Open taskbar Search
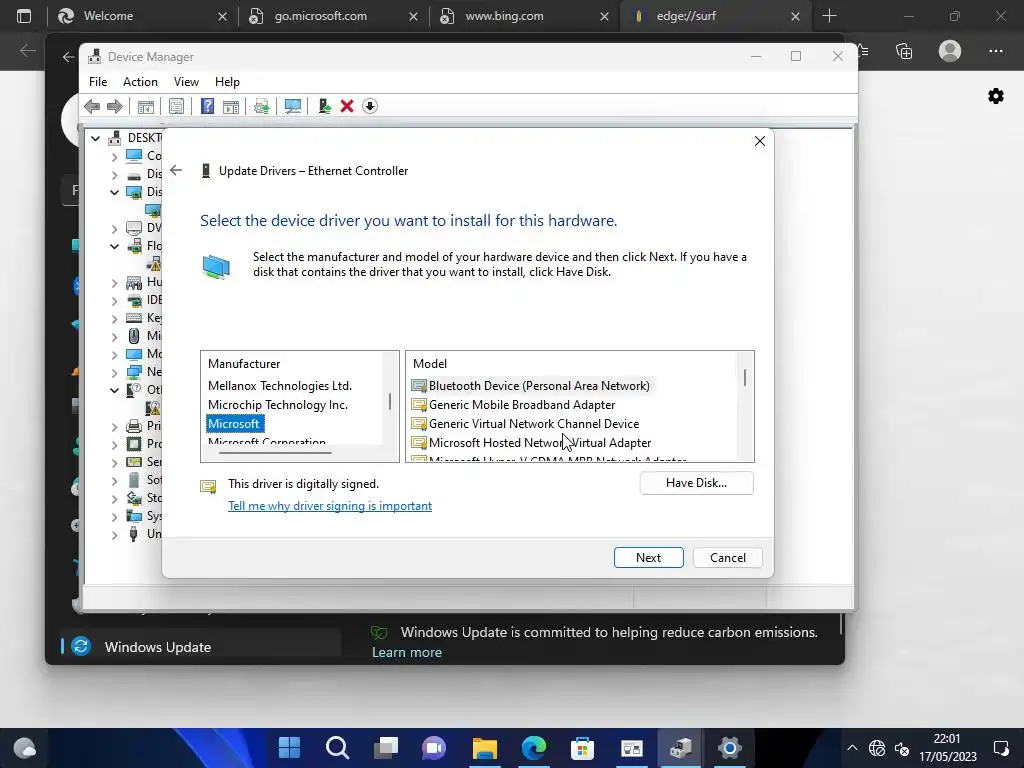 tap(338, 748)
